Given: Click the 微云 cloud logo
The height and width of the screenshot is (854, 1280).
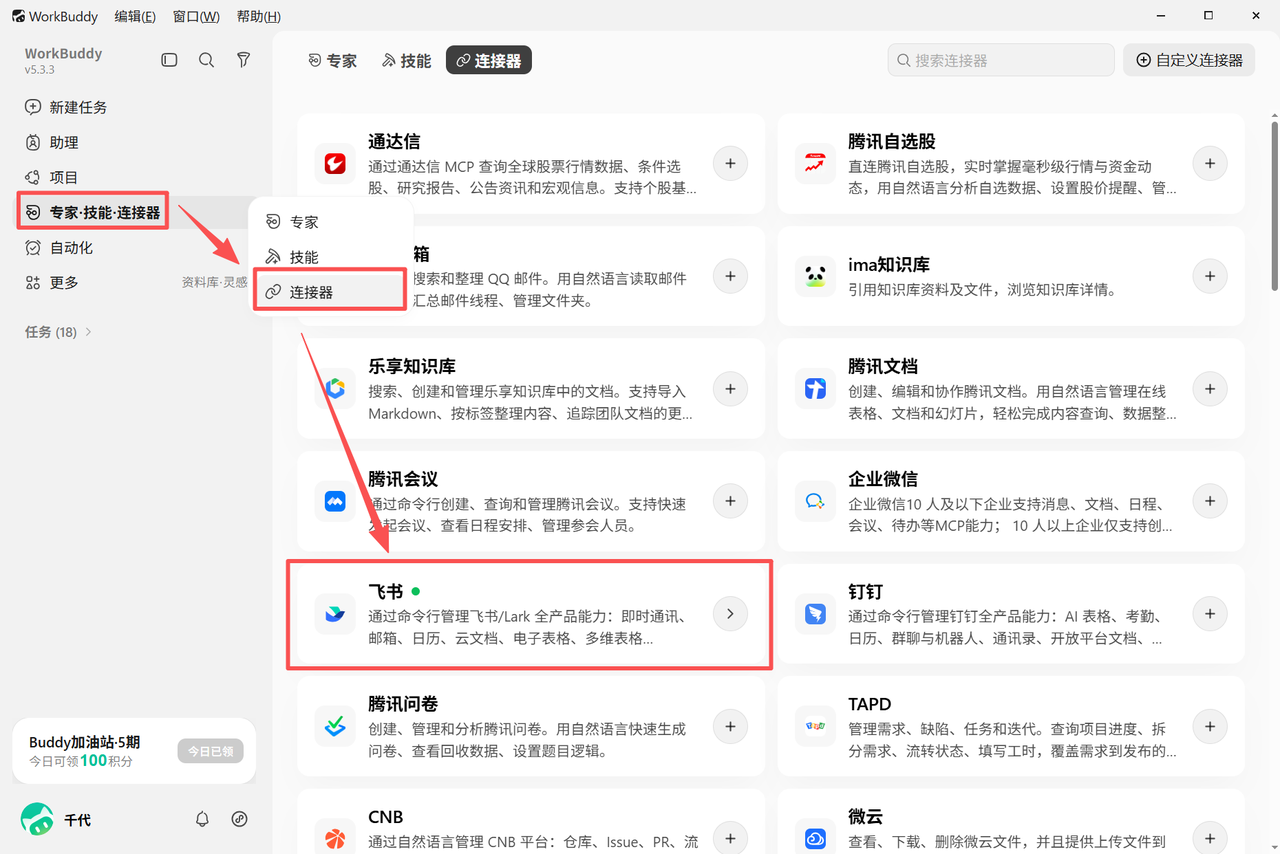Looking at the screenshot, I should tap(815, 838).
